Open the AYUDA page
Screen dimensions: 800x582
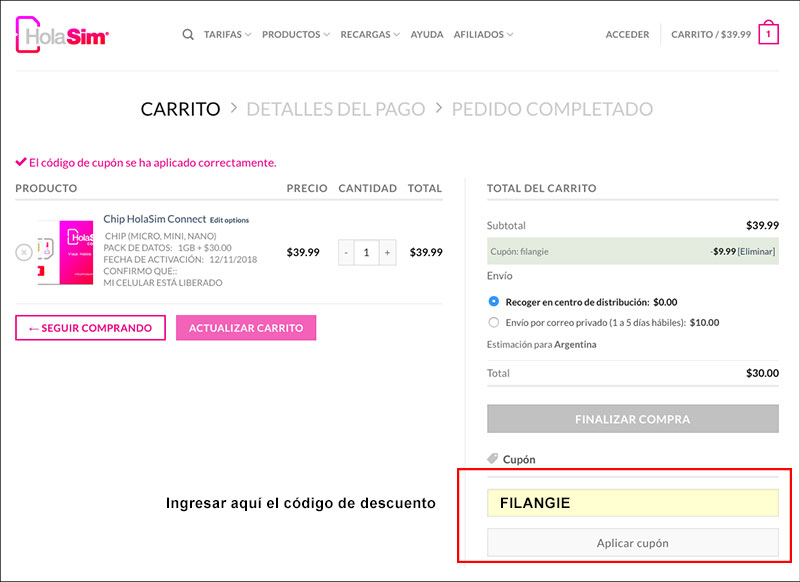click(x=427, y=35)
